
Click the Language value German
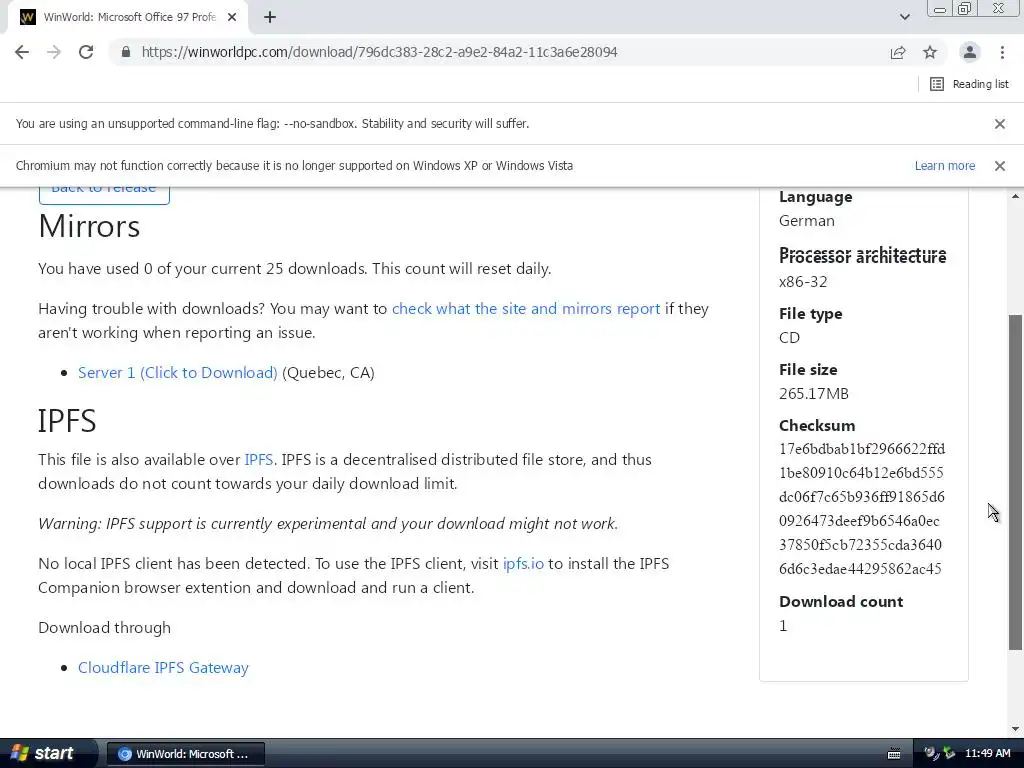[x=807, y=221]
